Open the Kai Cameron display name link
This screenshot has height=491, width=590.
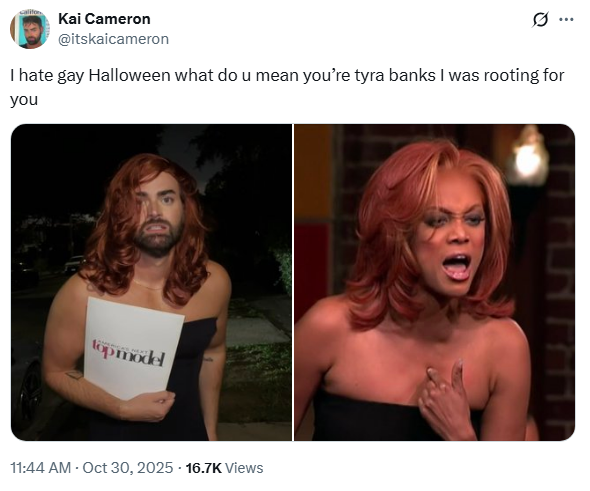(x=104, y=19)
